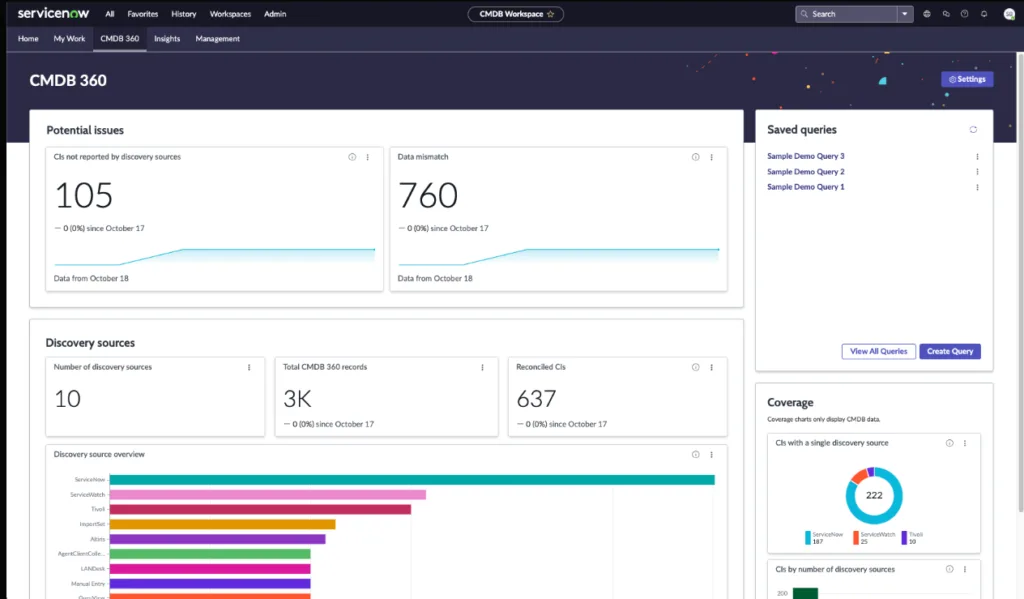Toggle ServiceNow legend item in donut chart

824,535
